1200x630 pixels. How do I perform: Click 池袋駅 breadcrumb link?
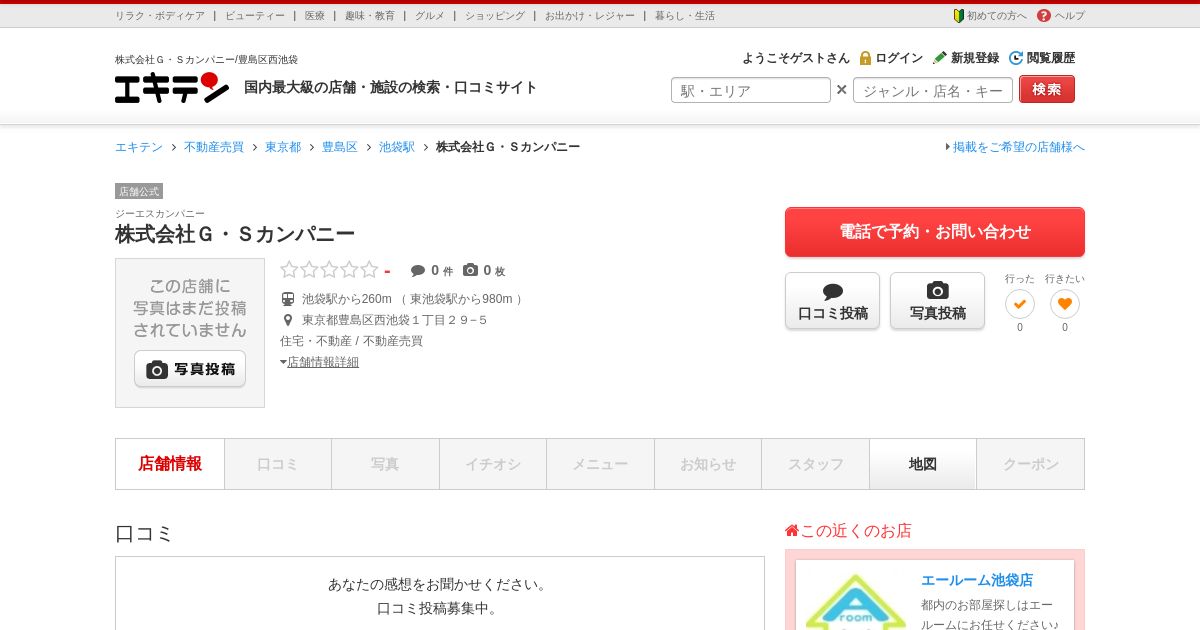pos(397,147)
